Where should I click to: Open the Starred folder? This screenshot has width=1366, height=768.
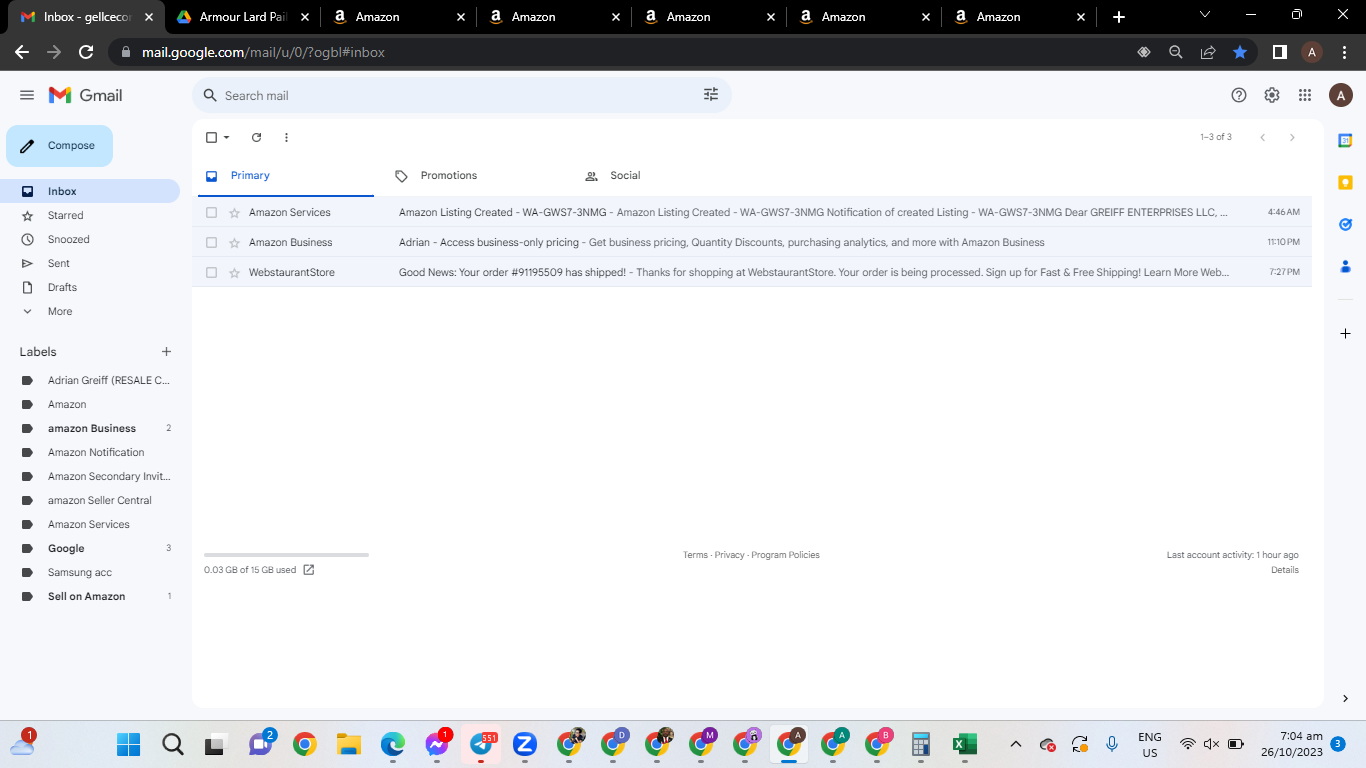90,215
